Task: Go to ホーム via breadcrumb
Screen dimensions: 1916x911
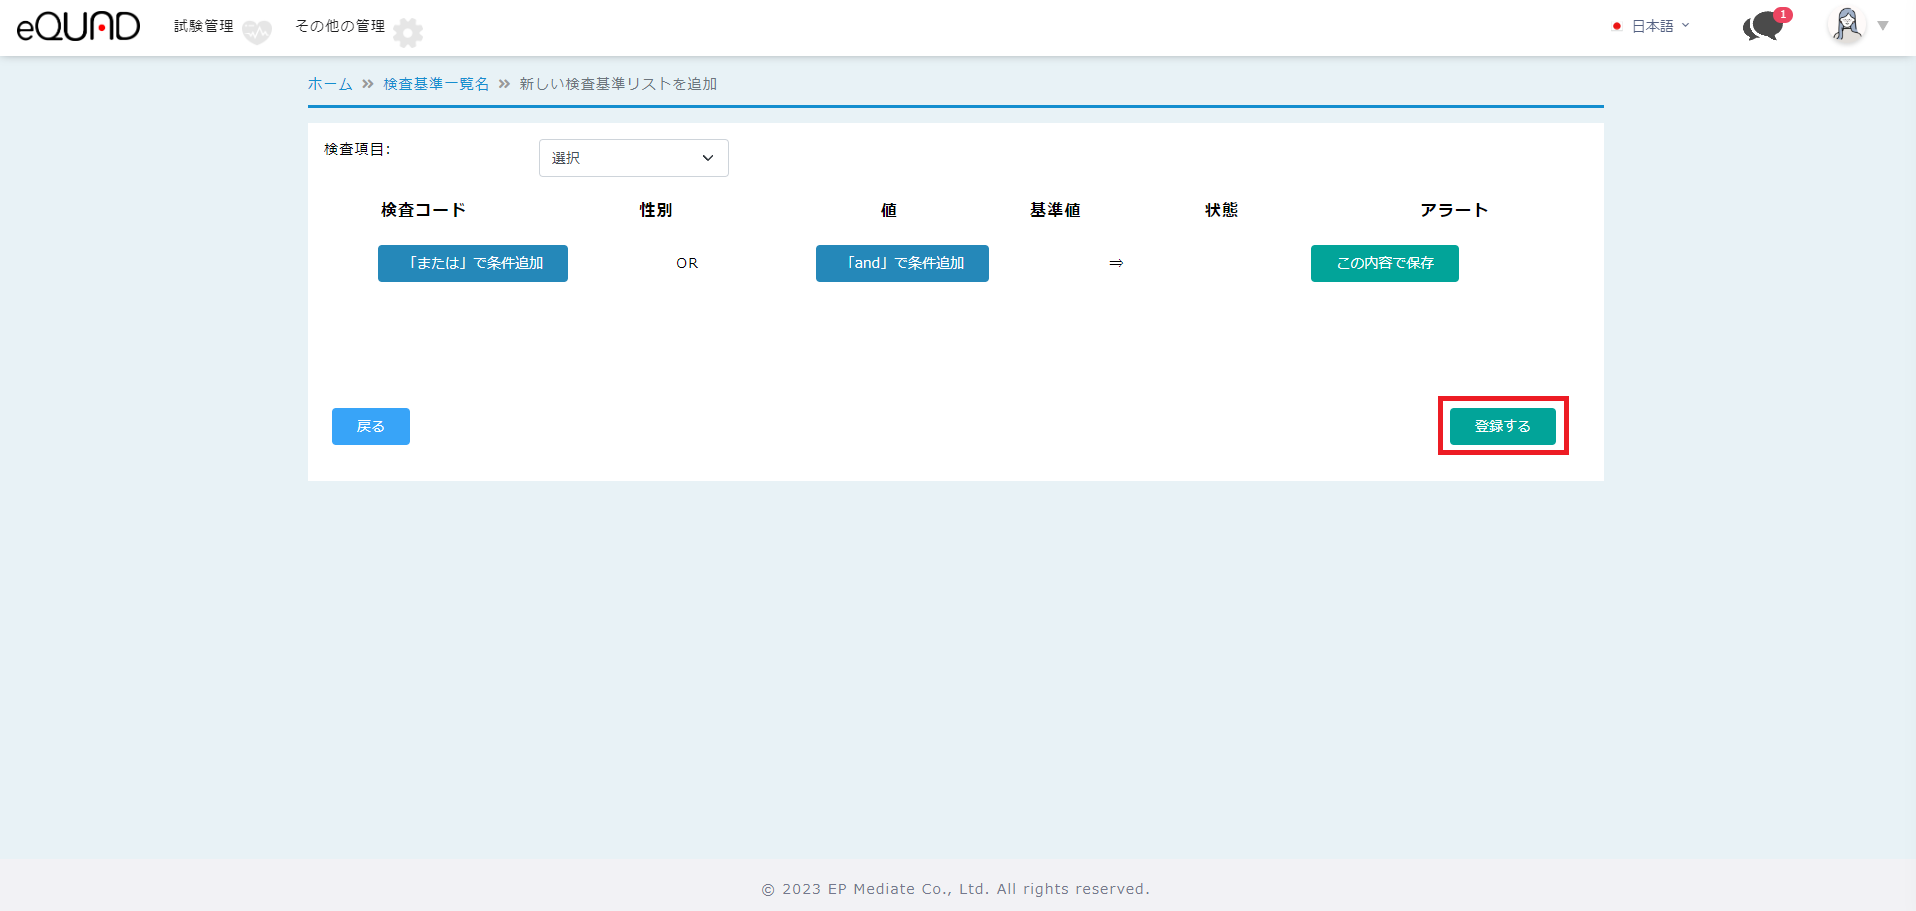Action: point(330,84)
